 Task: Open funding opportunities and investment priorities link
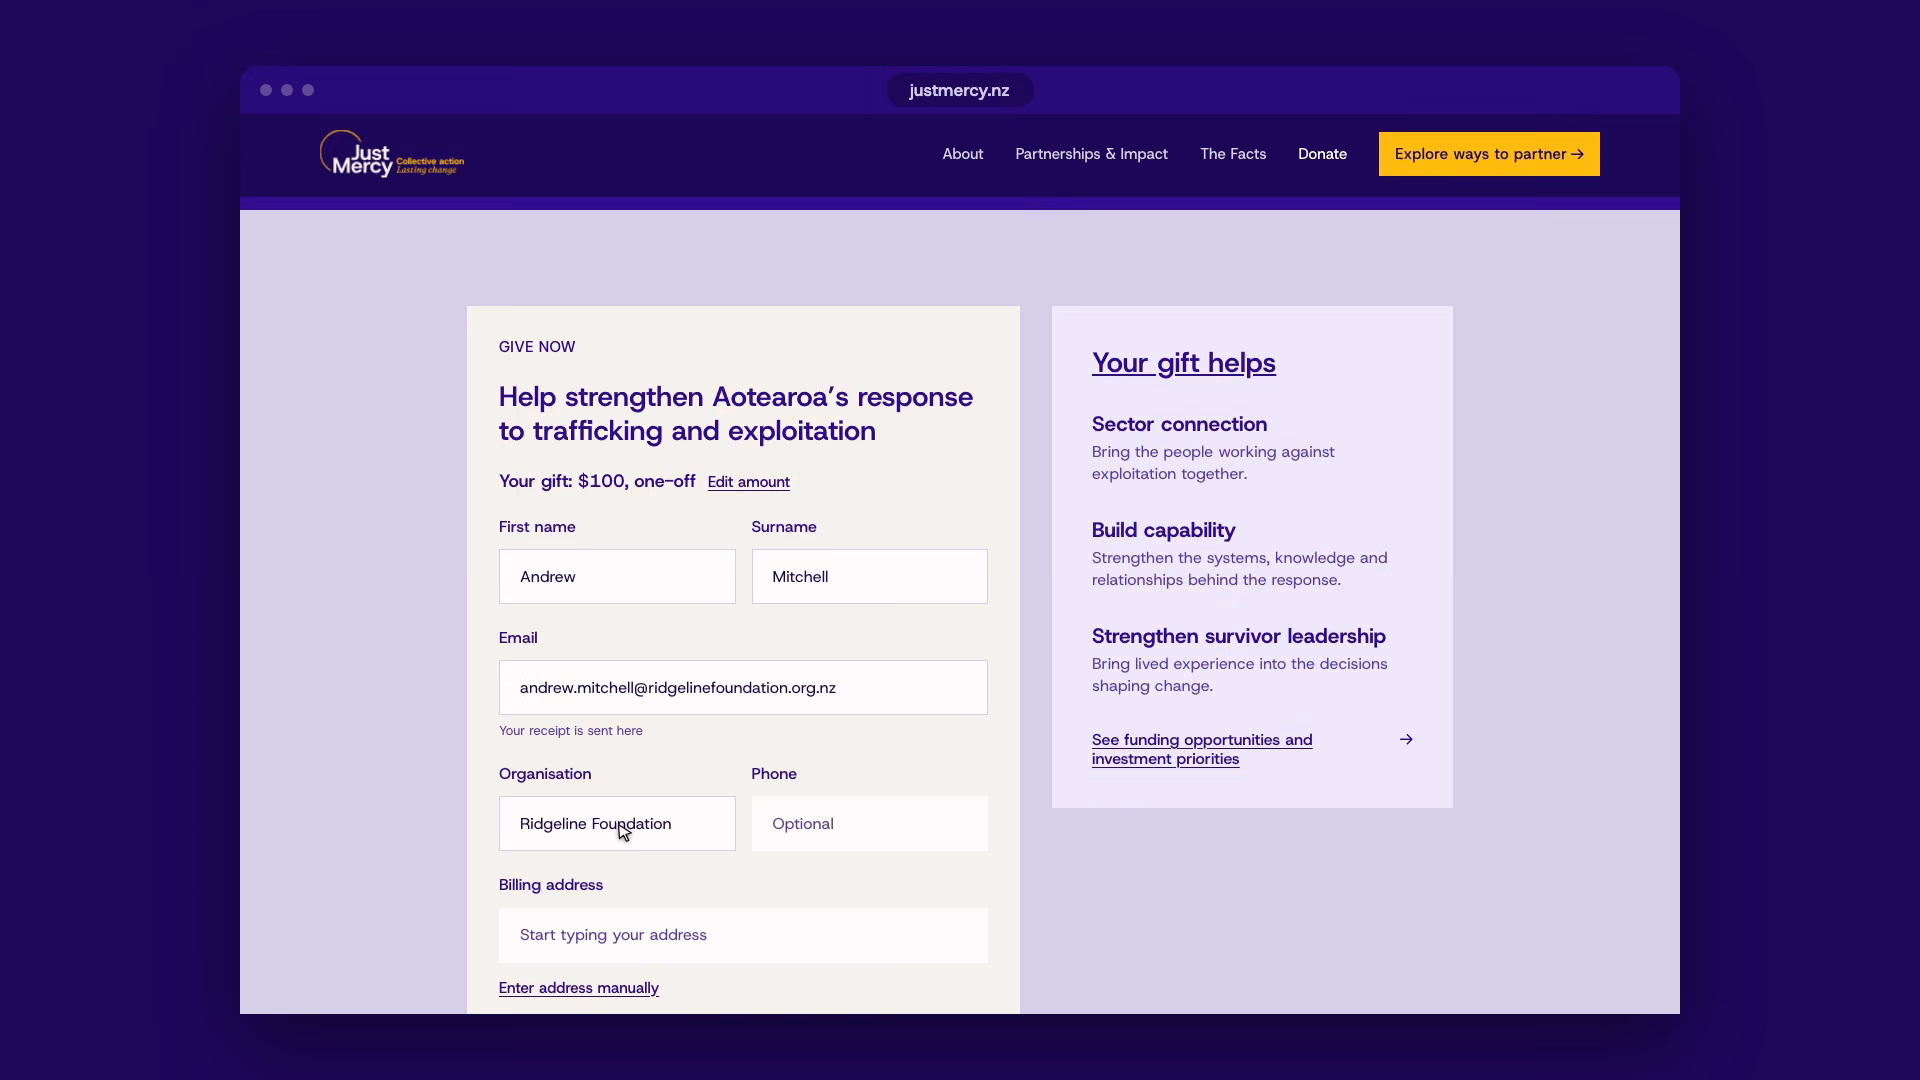(1202, 749)
